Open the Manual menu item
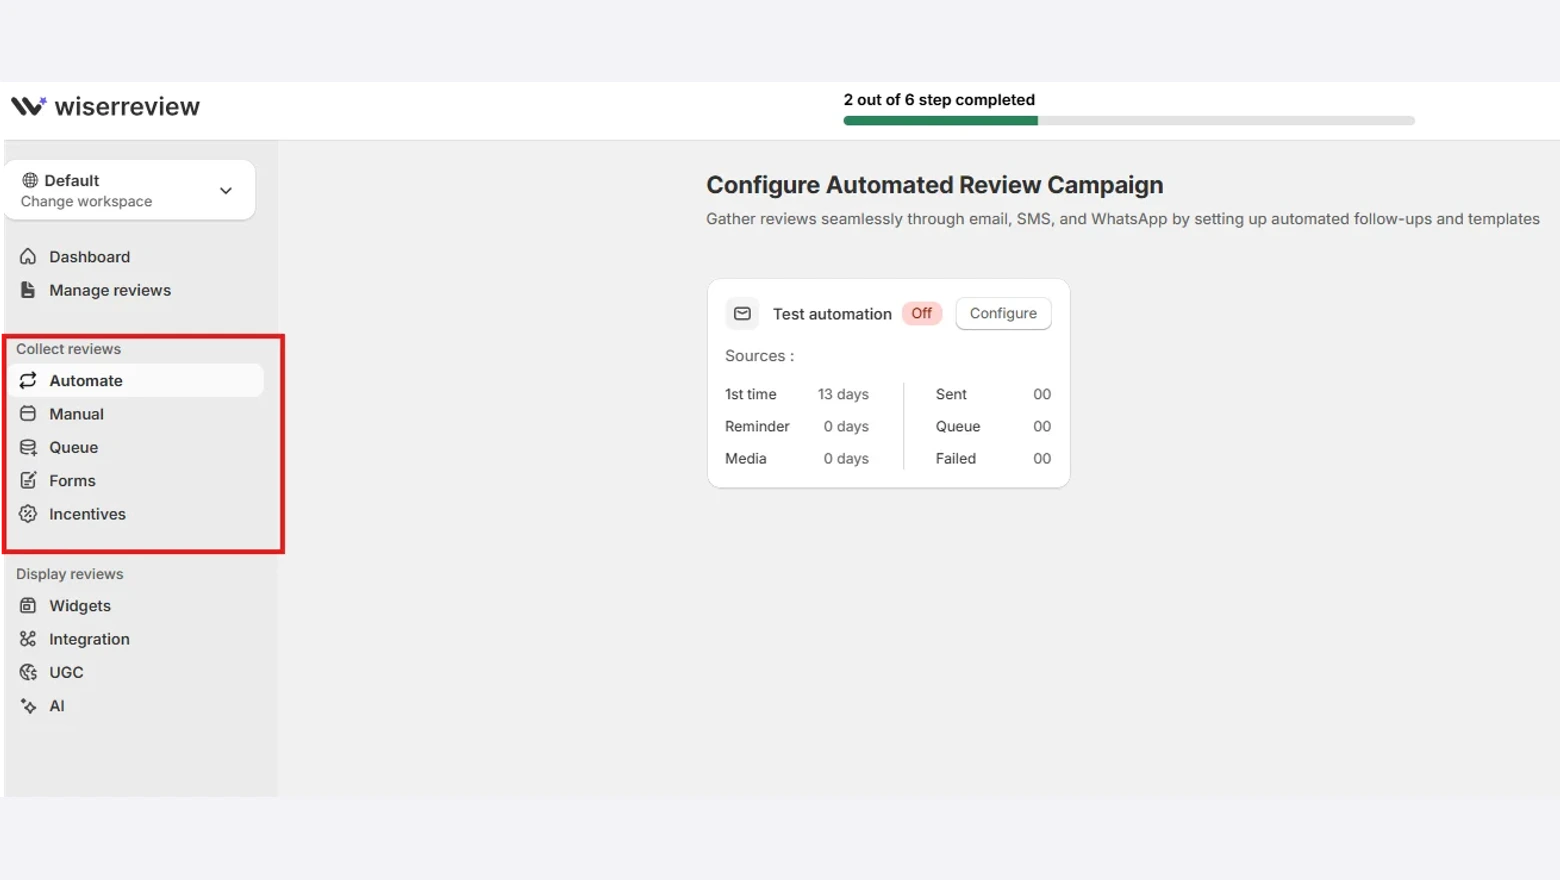Viewport: 1560px width, 880px height. [x=76, y=414]
